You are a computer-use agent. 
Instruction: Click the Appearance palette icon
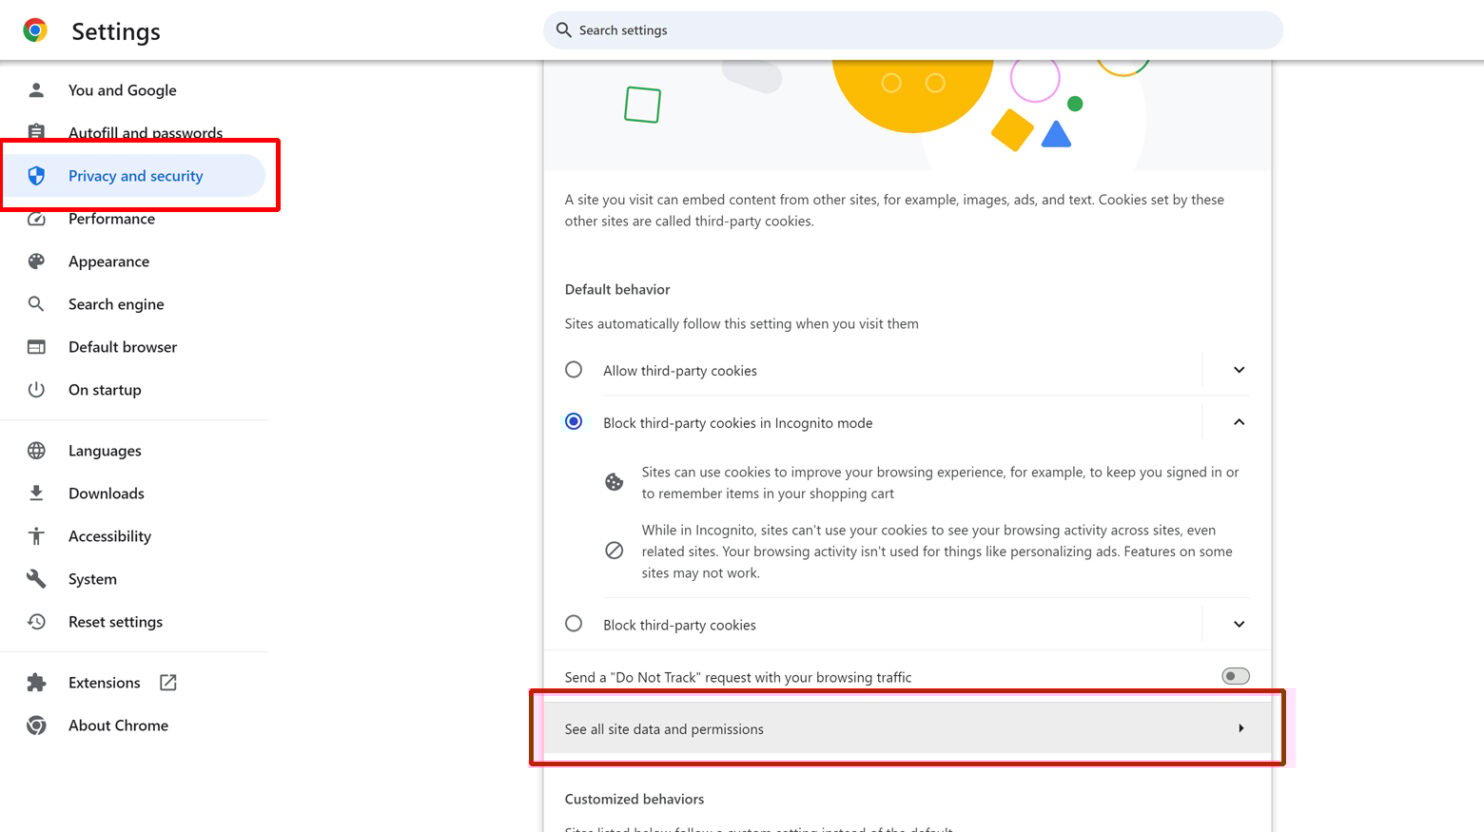(x=36, y=261)
